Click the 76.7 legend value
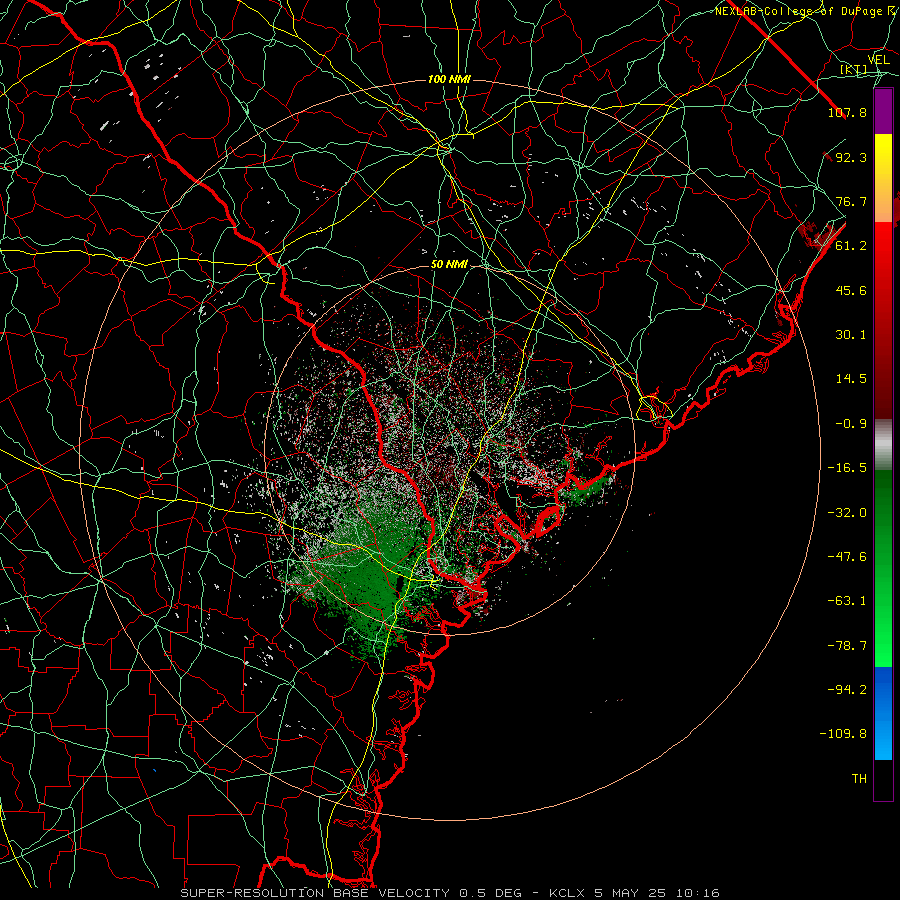 click(x=851, y=201)
